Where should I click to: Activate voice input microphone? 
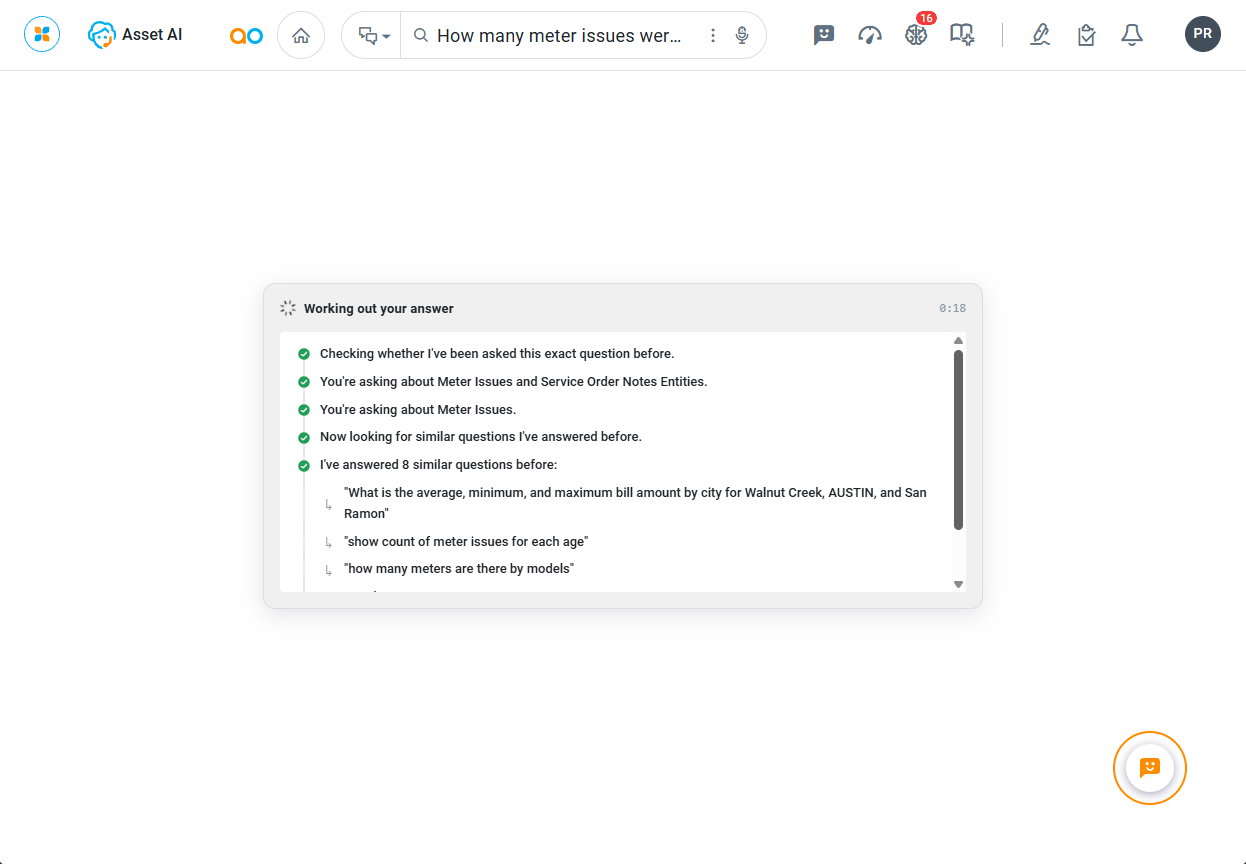click(x=742, y=36)
